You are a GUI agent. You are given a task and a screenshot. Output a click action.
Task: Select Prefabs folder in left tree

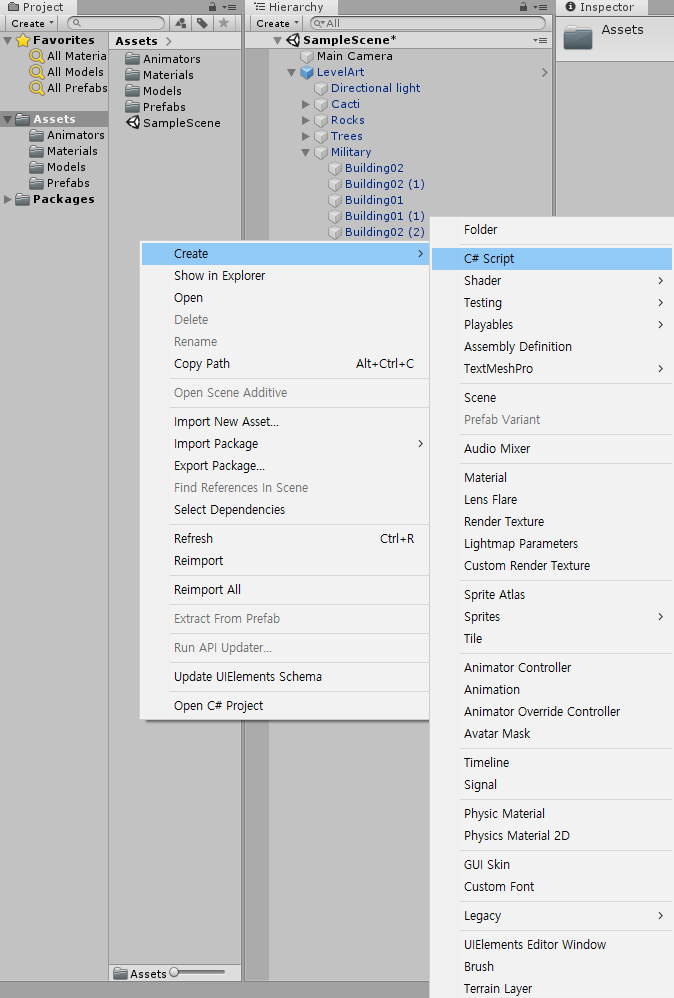(x=60, y=183)
